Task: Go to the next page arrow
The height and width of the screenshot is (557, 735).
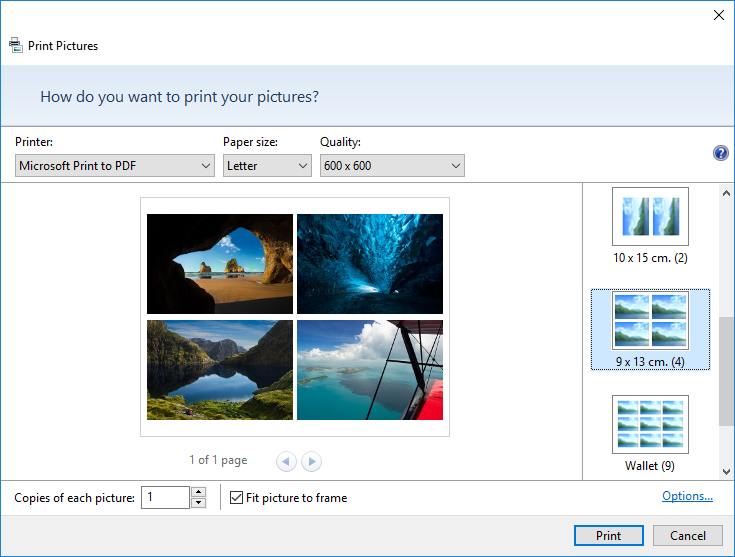Action: point(311,461)
